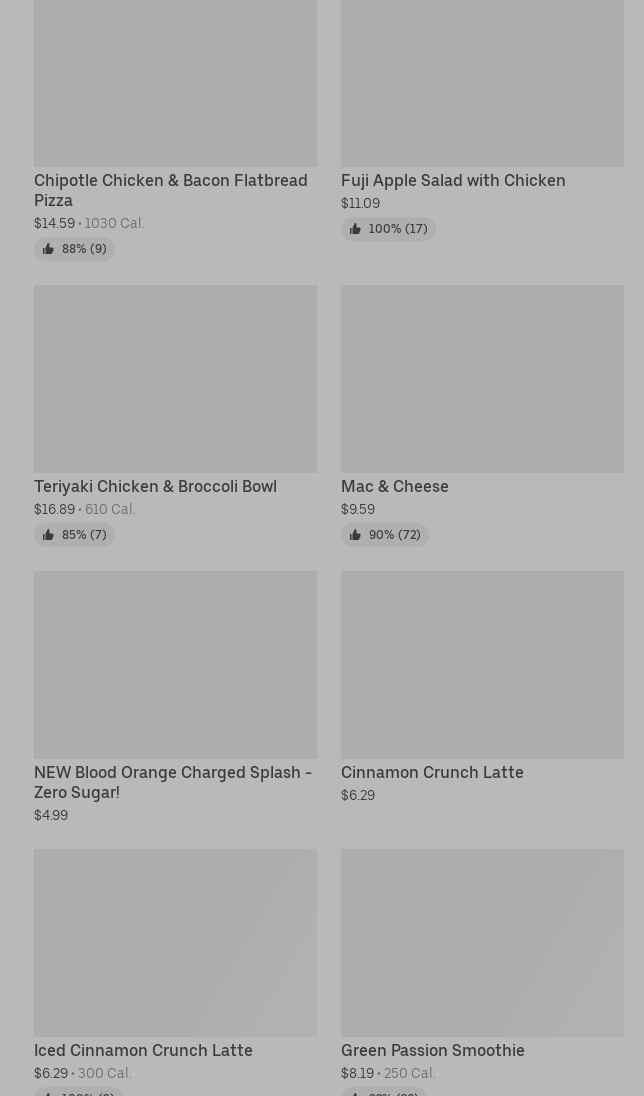Open Chipotle Chicken & Bacon Flatbread Pizza title
The image size is (644, 1096).
pyautogui.click(x=170, y=190)
